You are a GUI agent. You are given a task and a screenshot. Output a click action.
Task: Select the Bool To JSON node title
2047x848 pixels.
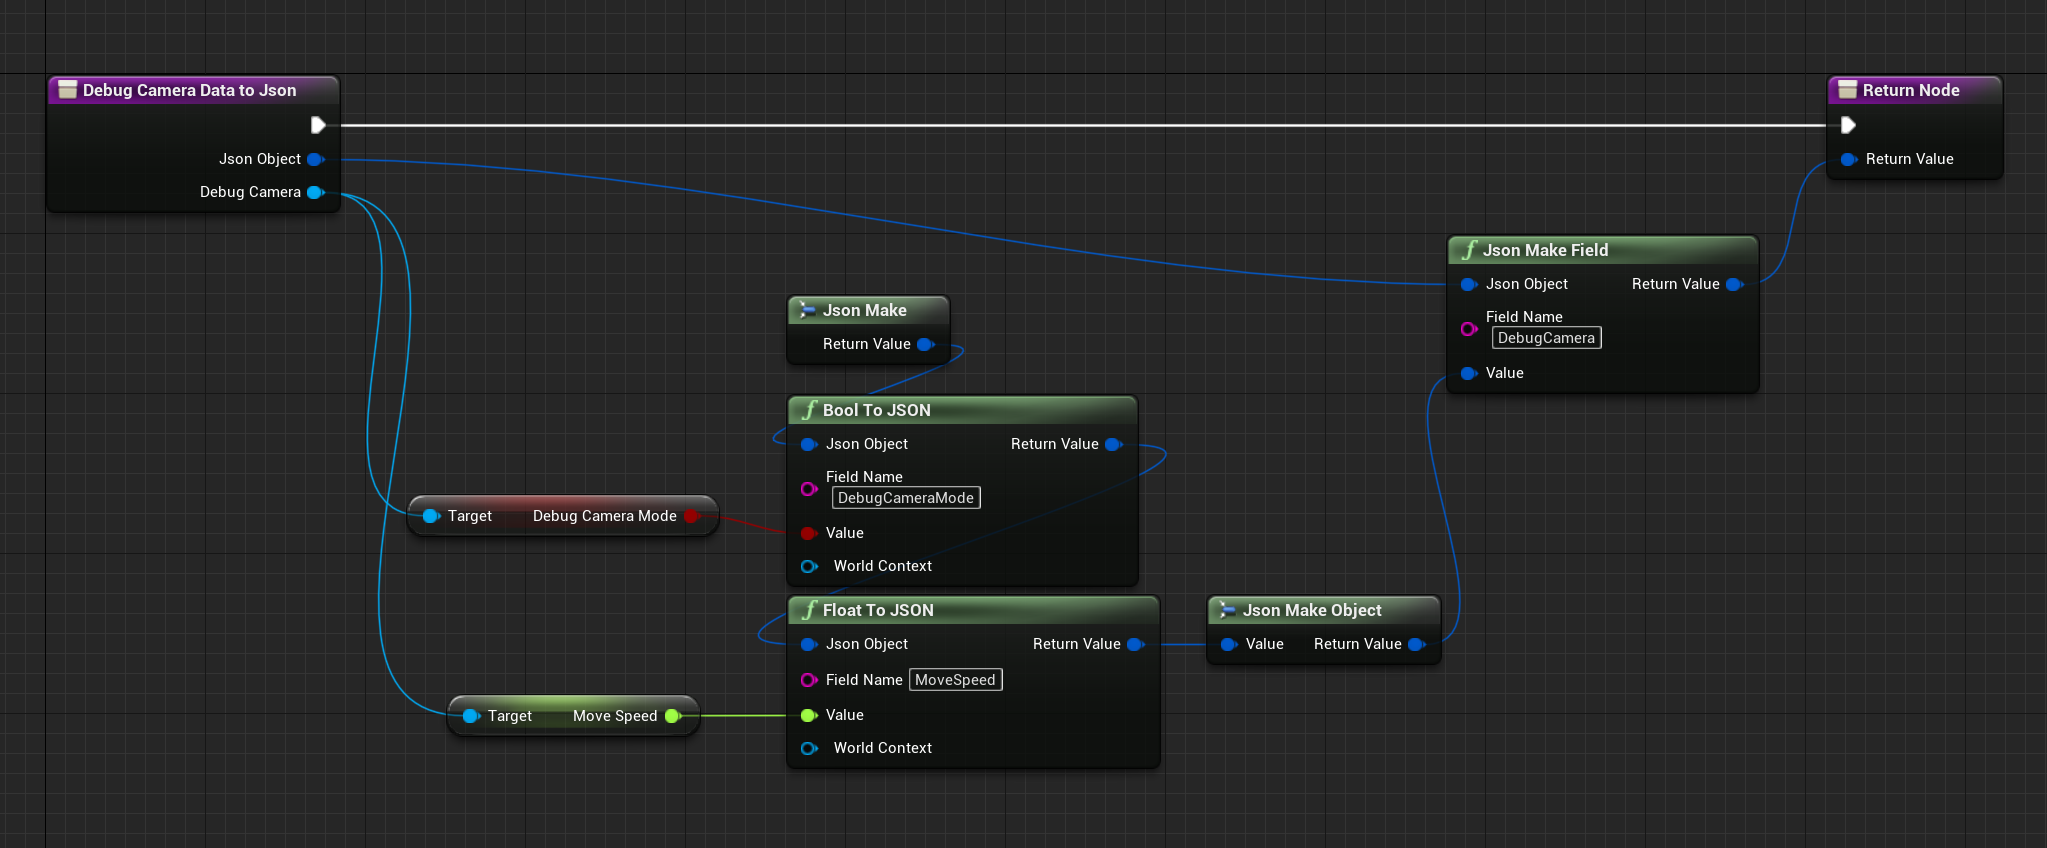pos(876,410)
